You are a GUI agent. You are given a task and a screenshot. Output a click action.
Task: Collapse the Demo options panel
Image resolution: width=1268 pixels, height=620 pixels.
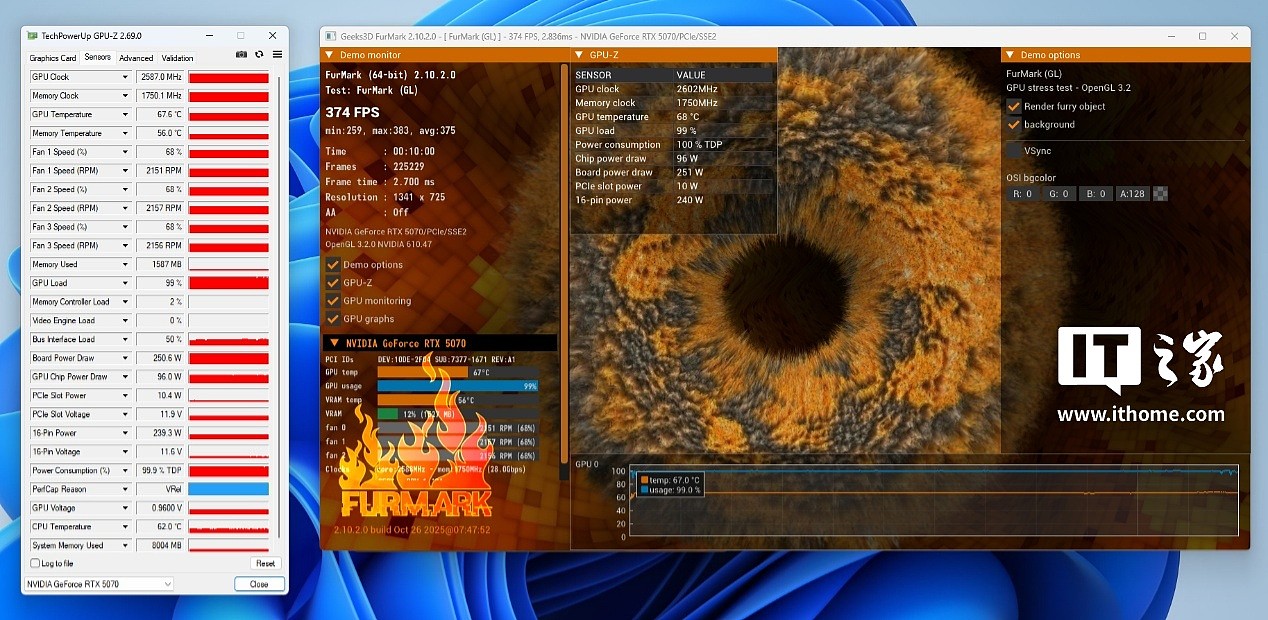pyautogui.click(x=1010, y=55)
